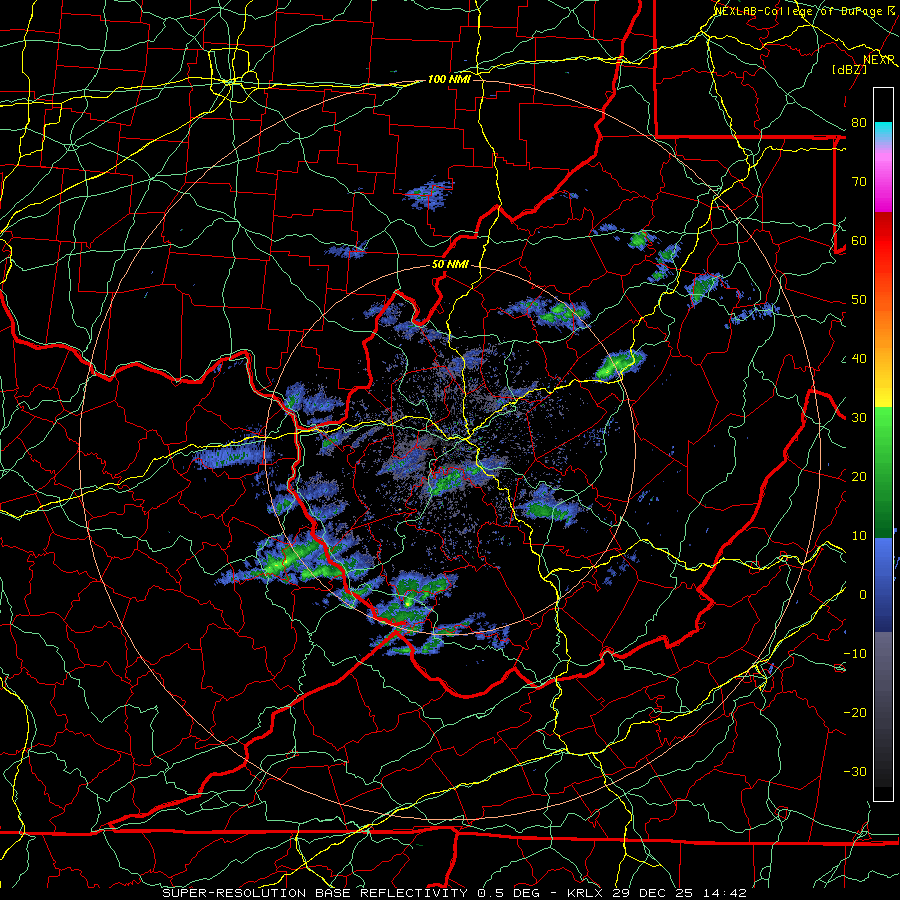Pick the 30 label on the dBZ scale
The height and width of the screenshot is (900, 900).
tap(859, 418)
